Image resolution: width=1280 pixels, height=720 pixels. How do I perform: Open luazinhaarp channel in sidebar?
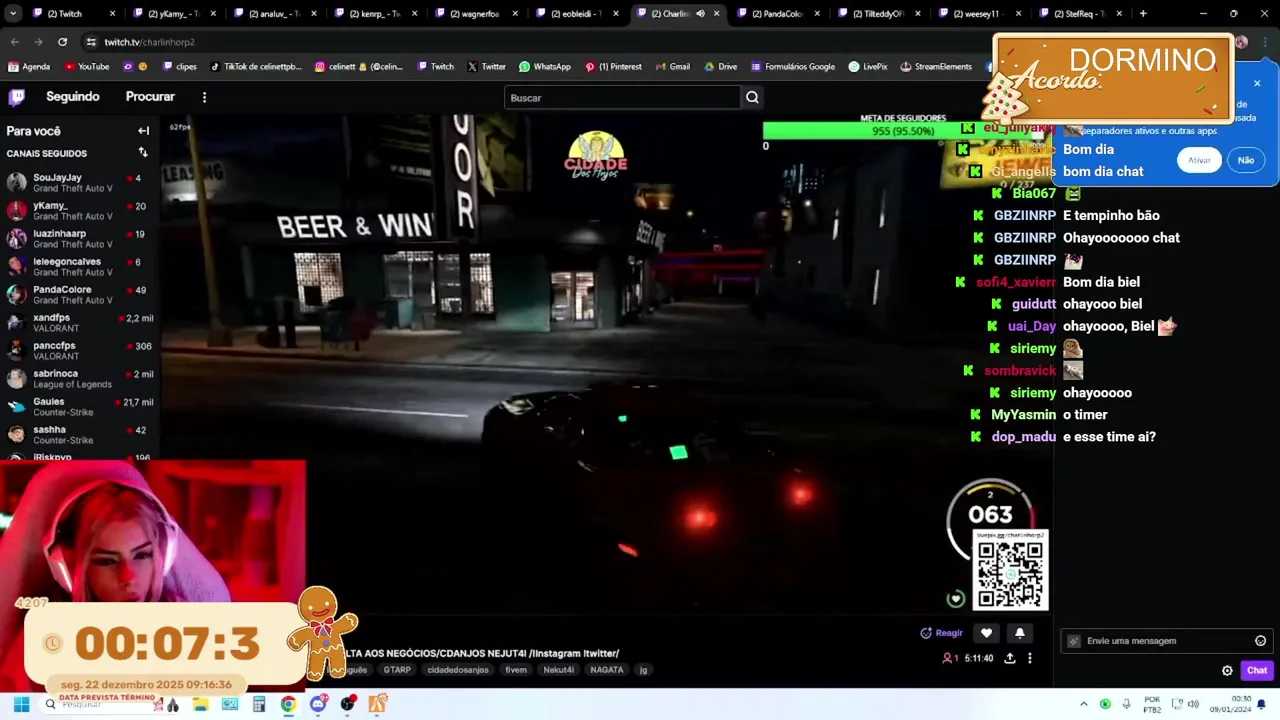tap(79, 238)
